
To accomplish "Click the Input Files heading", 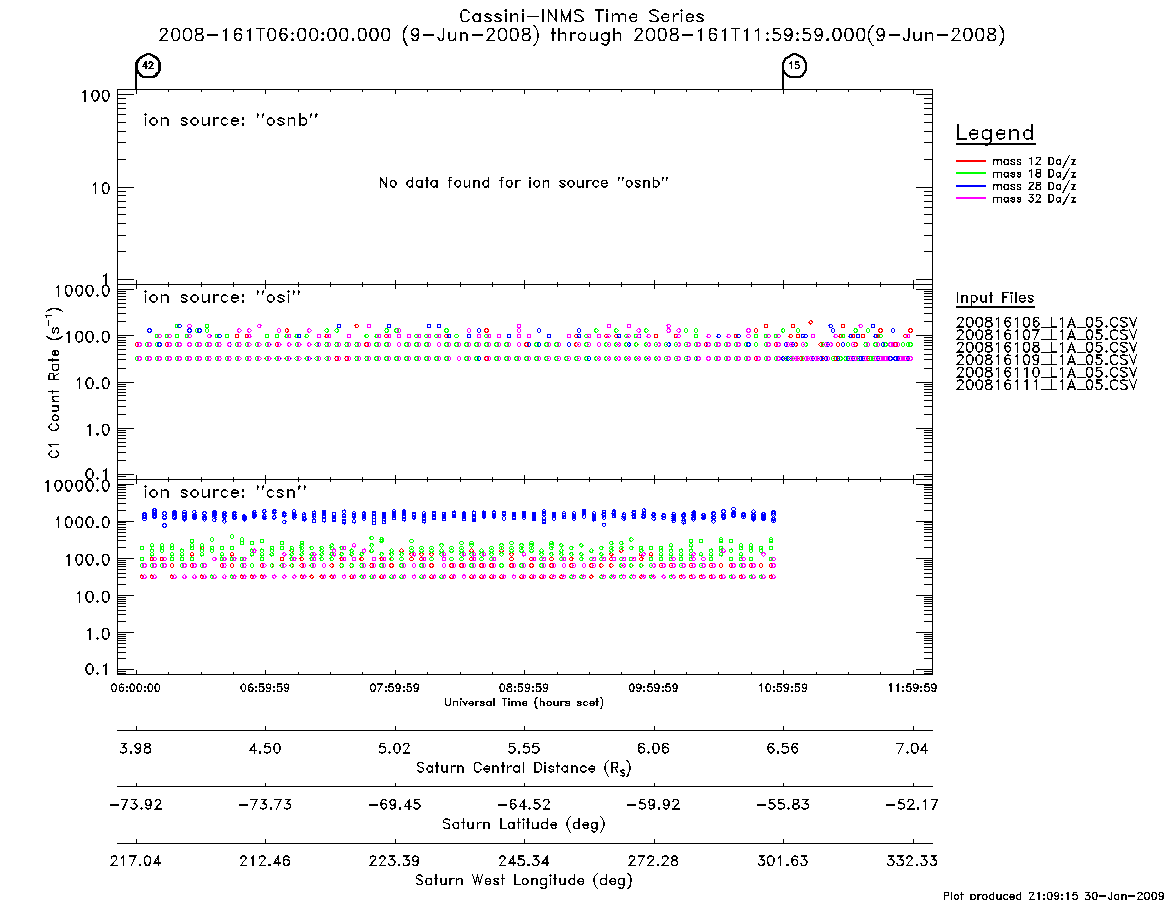I will (995, 298).
